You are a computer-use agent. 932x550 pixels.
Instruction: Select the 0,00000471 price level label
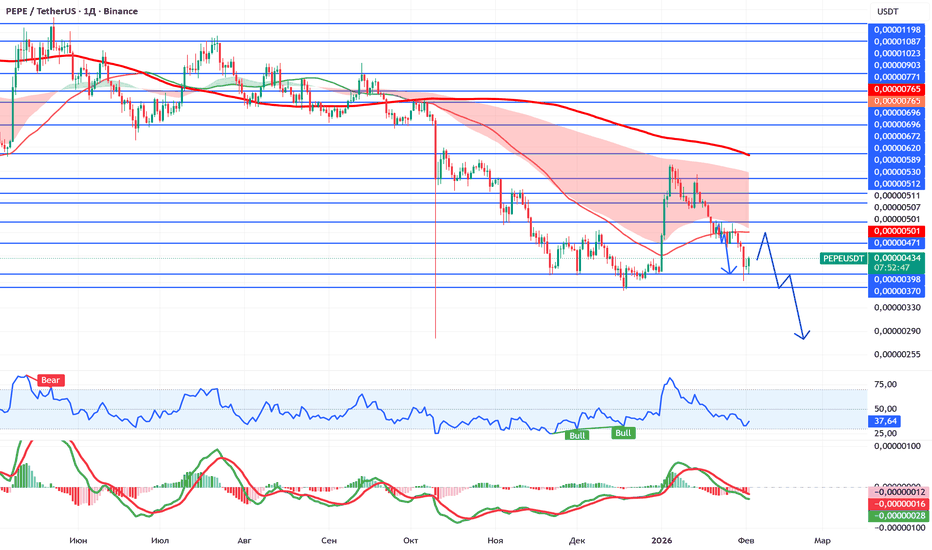click(896, 243)
